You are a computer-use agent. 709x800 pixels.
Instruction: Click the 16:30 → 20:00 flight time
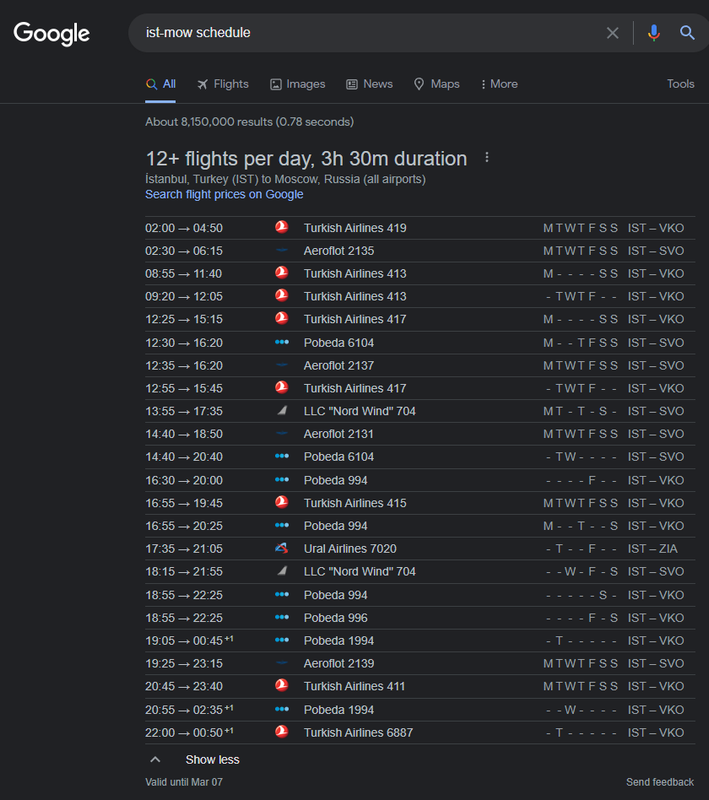point(184,481)
